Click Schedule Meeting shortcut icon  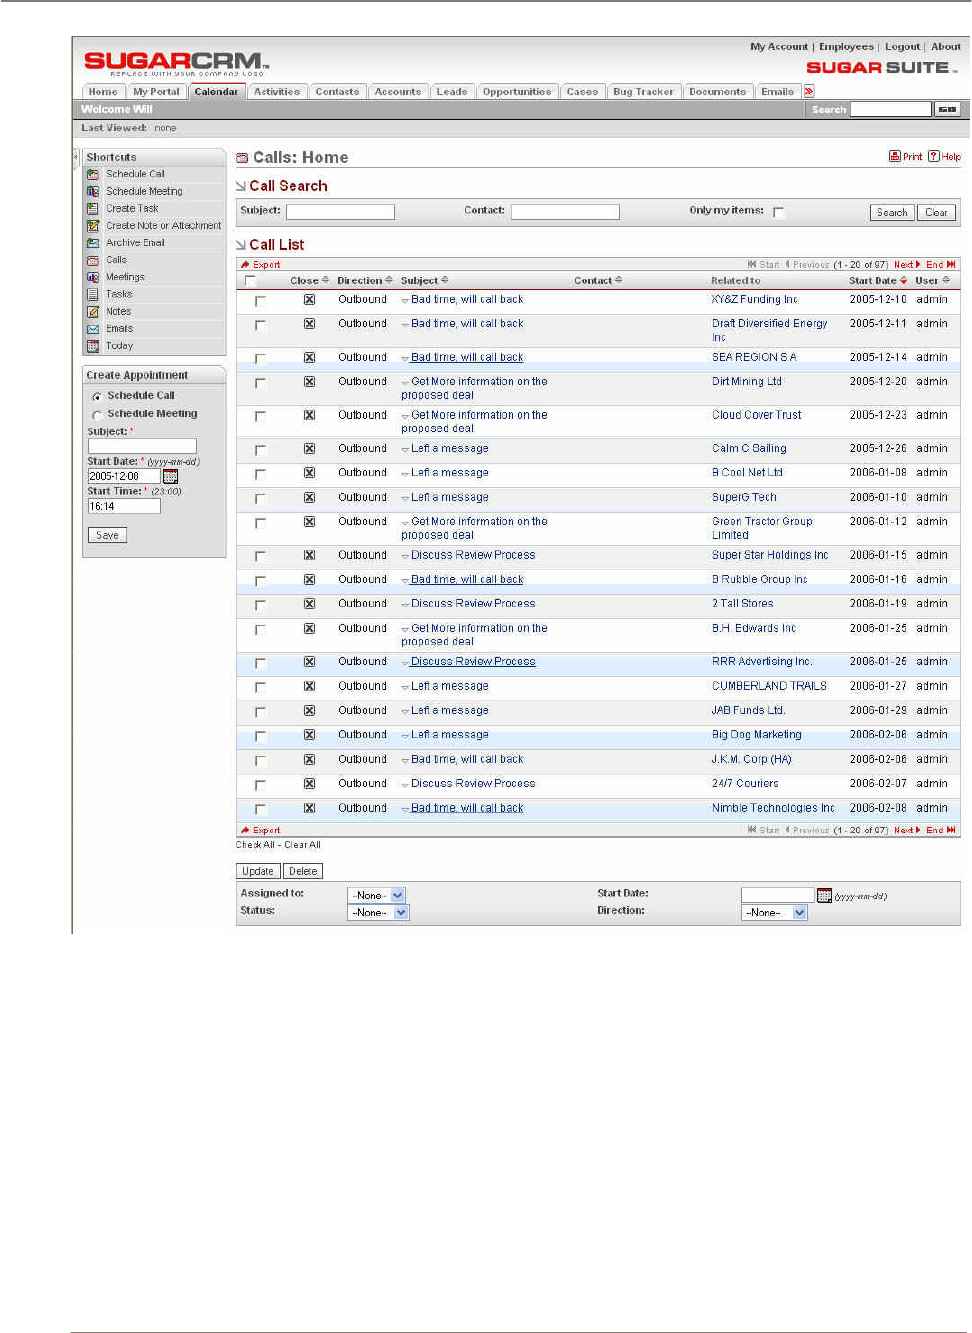pos(93,191)
